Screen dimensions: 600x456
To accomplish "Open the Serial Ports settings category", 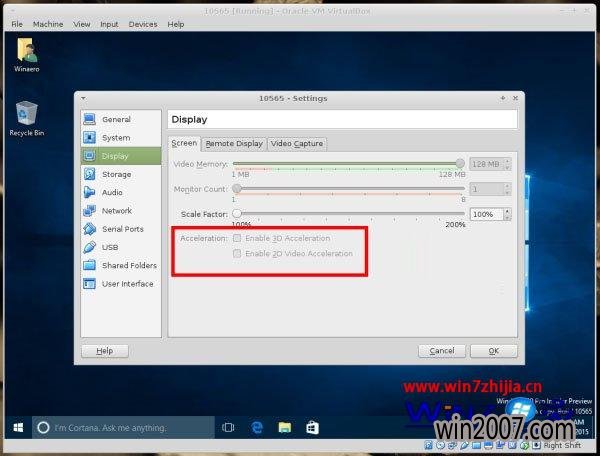I will [x=121, y=229].
